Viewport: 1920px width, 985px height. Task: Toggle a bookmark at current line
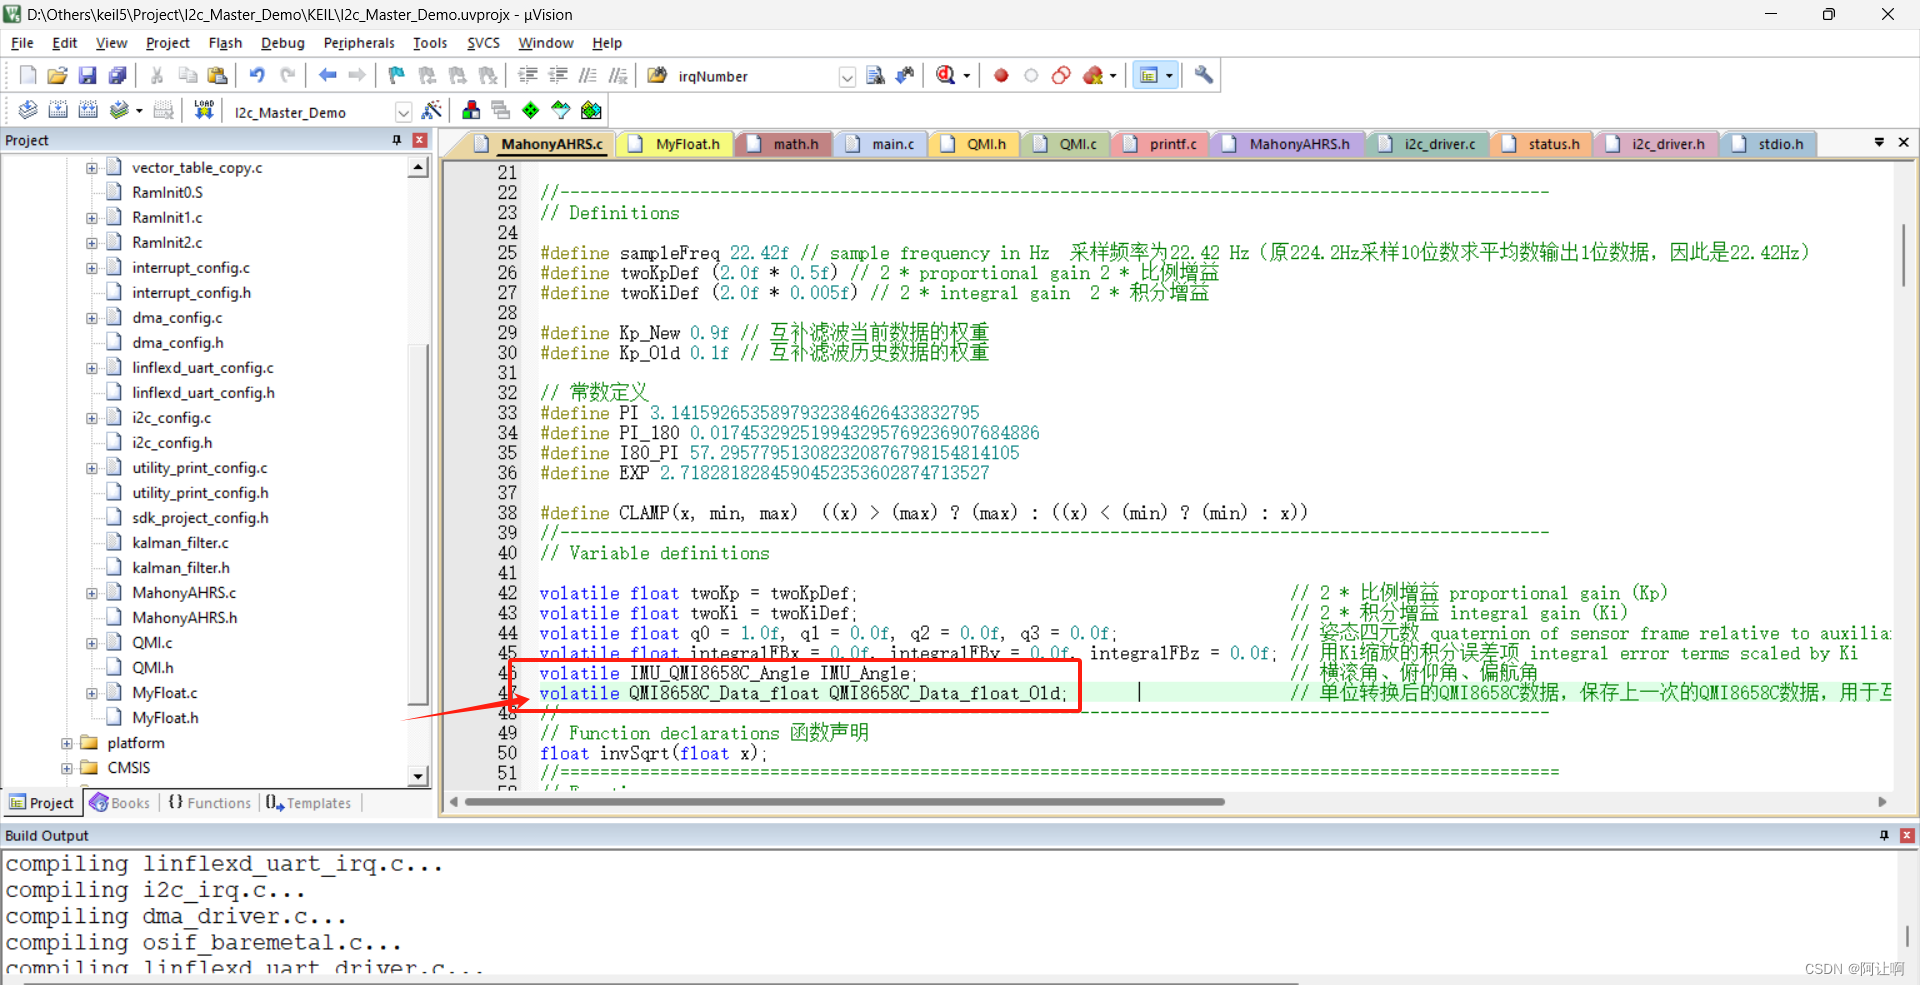tap(396, 75)
